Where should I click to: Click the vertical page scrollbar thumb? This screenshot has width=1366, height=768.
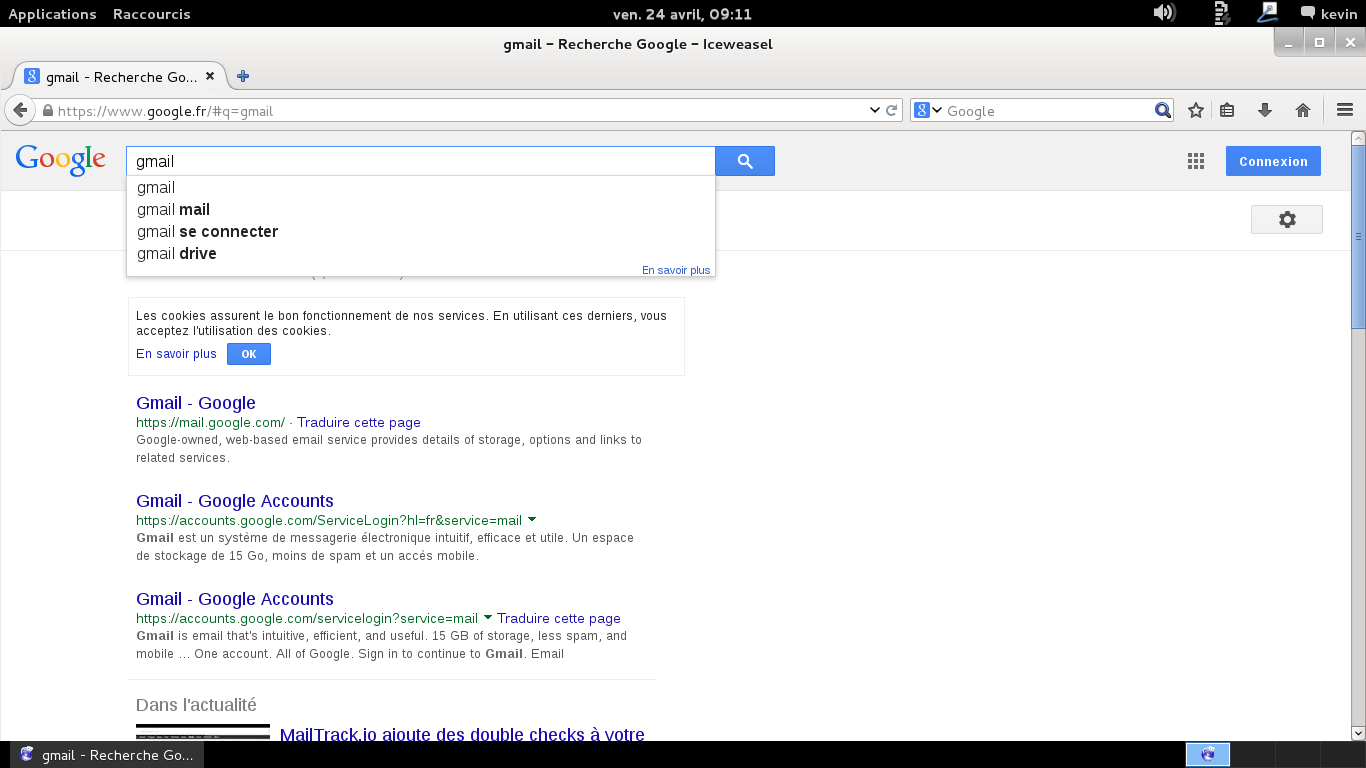pos(1358,236)
